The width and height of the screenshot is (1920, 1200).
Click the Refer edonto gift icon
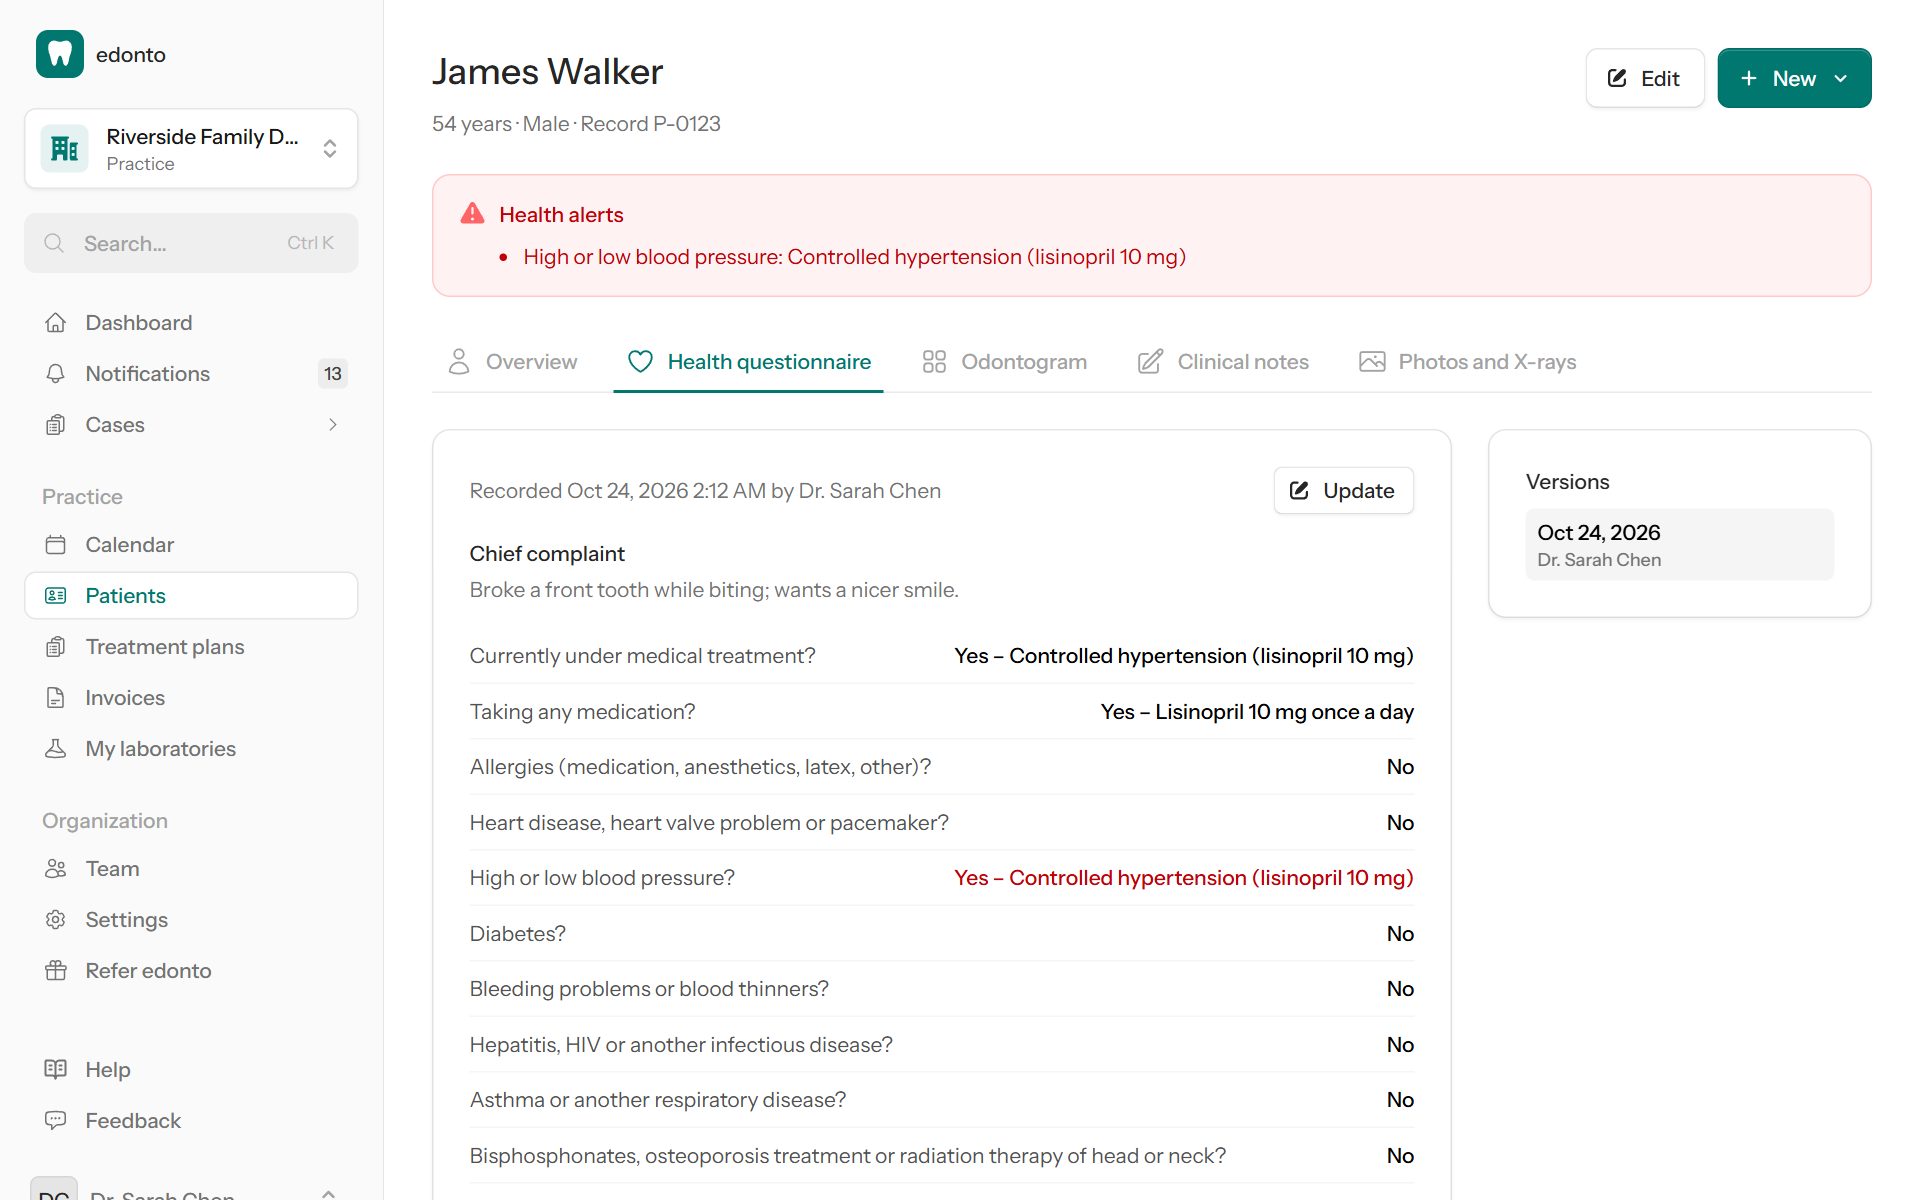pos(56,971)
